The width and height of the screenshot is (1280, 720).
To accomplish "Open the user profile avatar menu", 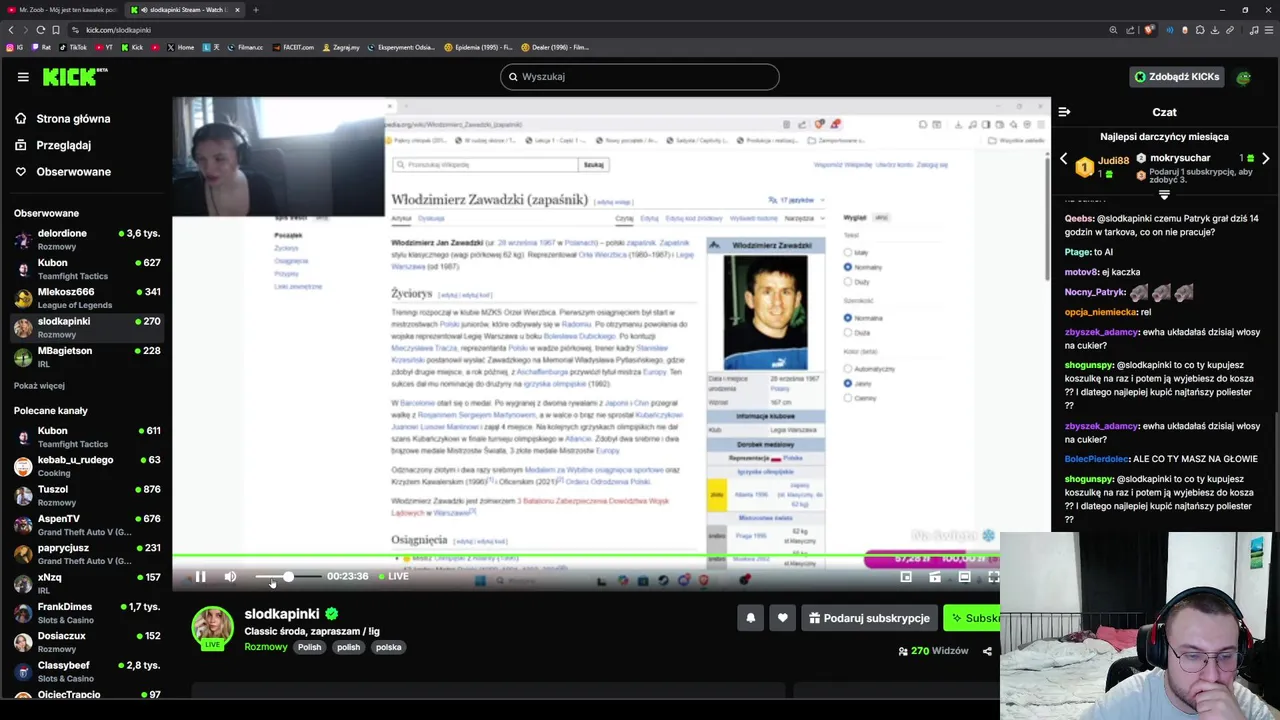I will [1243, 77].
